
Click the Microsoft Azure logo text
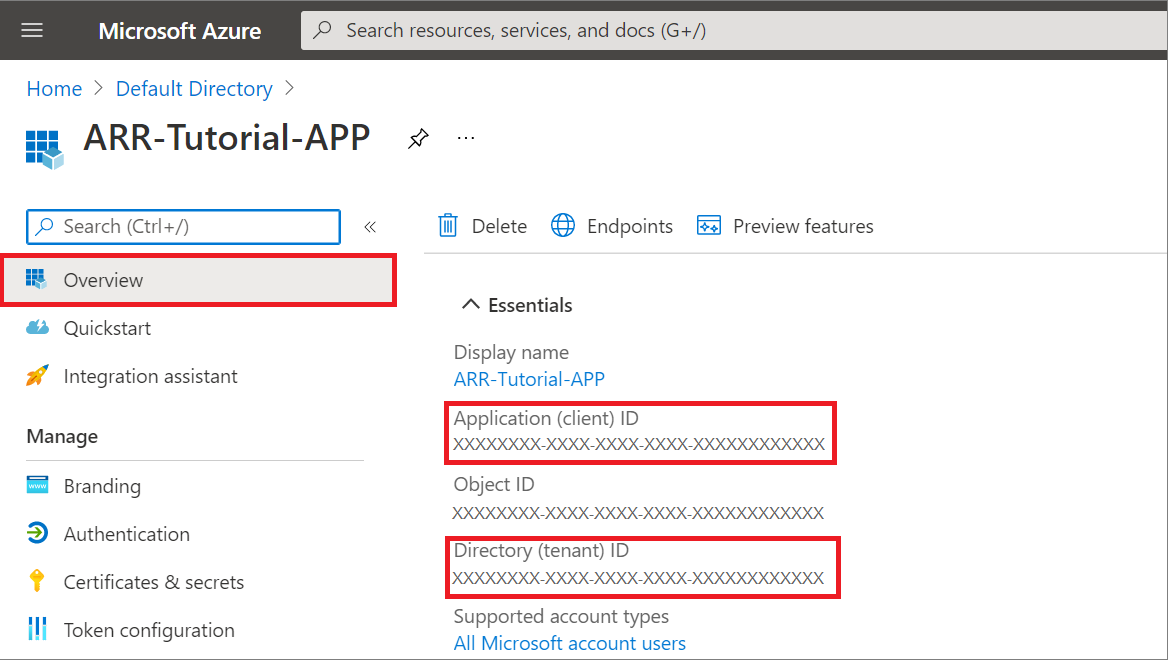tap(180, 31)
